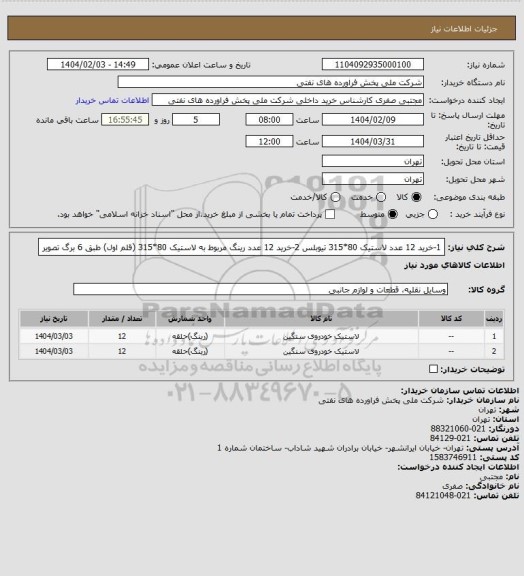Toggle the توضیحات خریدار checkbox
Image resolution: width=524 pixels, height=576 pixels.
434,369
